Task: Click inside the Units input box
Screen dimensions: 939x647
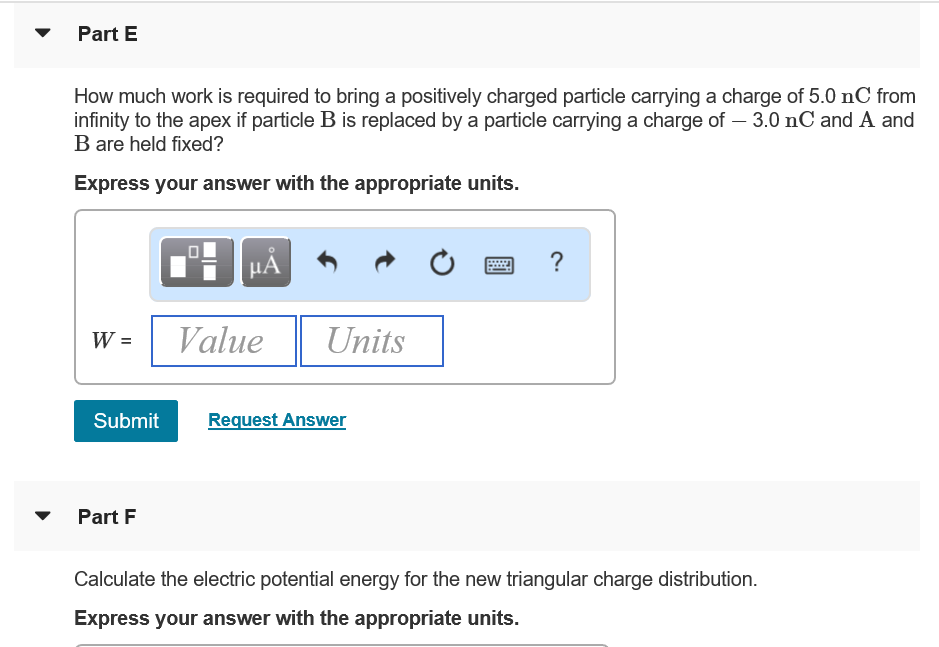Action: pos(371,340)
